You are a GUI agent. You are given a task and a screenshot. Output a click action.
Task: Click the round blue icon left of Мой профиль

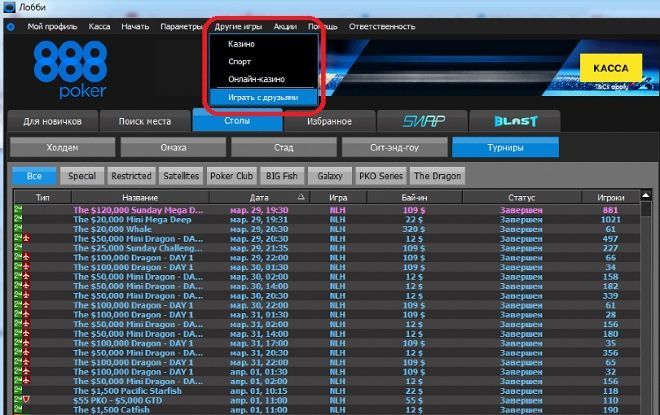point(11,26)
